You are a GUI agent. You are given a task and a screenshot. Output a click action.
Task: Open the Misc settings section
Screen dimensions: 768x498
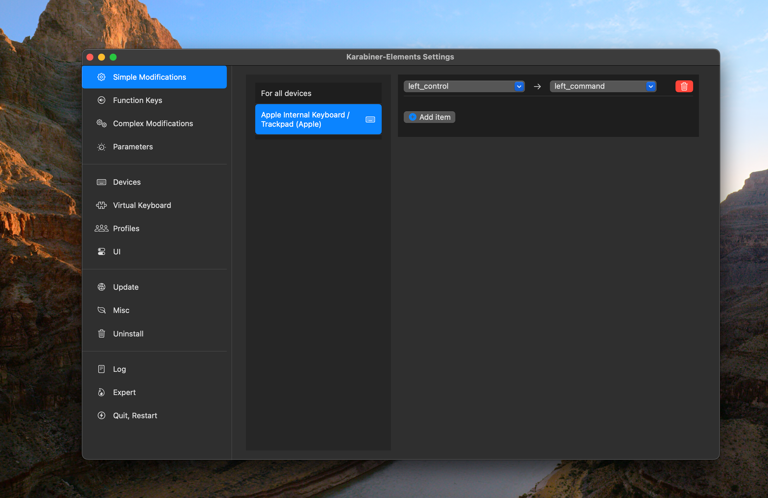121,310
